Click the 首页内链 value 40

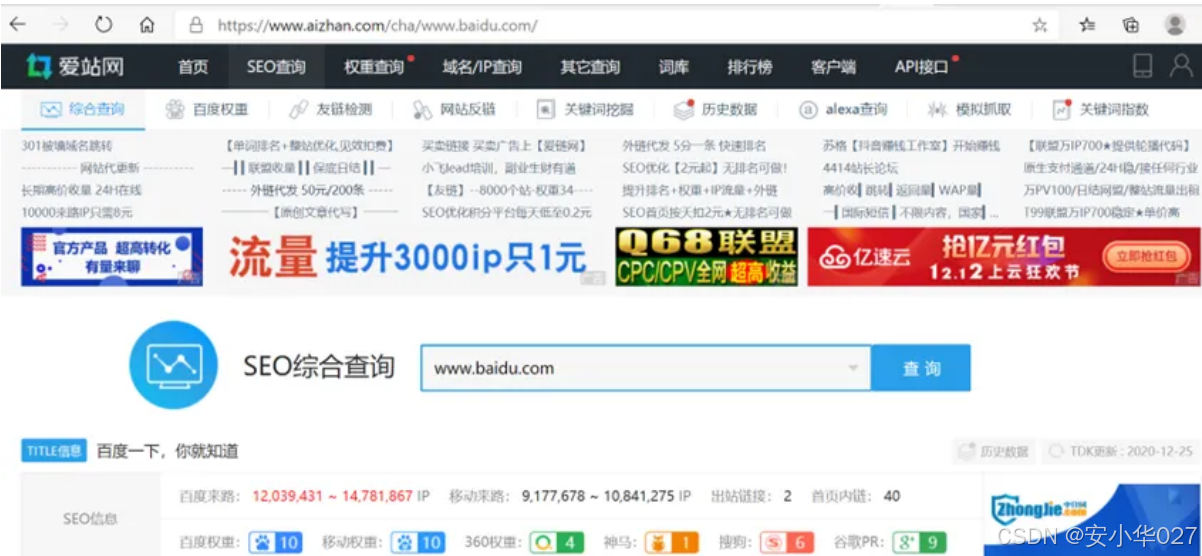(892, 496)
